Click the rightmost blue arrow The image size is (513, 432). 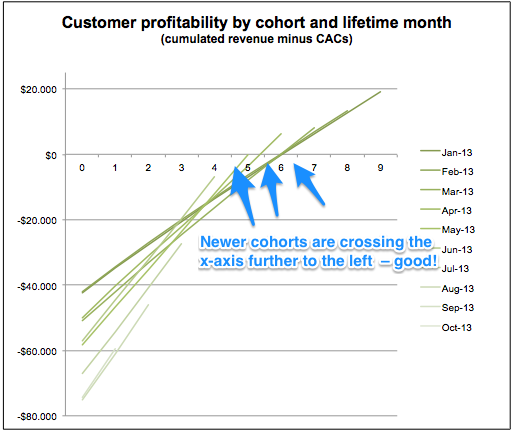tap(309, 184)
